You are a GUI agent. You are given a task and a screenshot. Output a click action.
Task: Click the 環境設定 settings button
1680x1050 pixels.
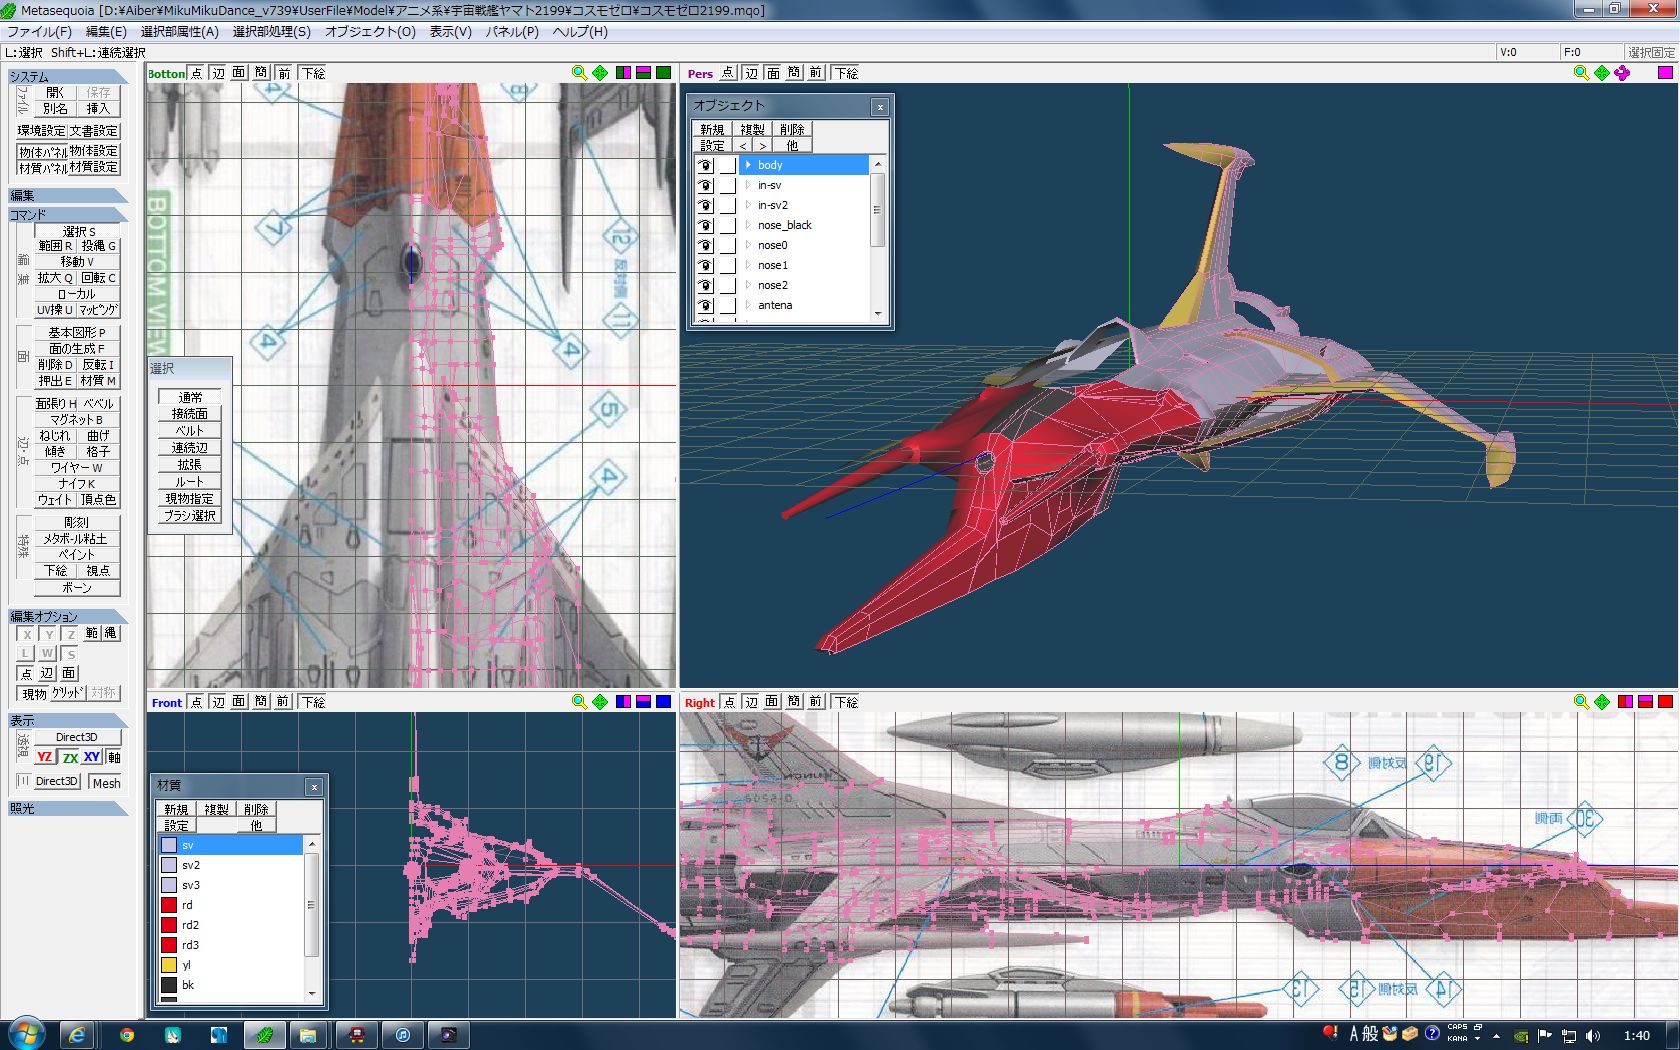pos(41,131)
